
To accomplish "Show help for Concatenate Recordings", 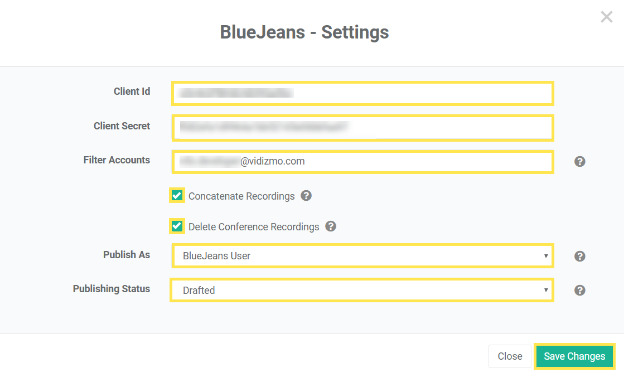I will [x=306, y=196].
